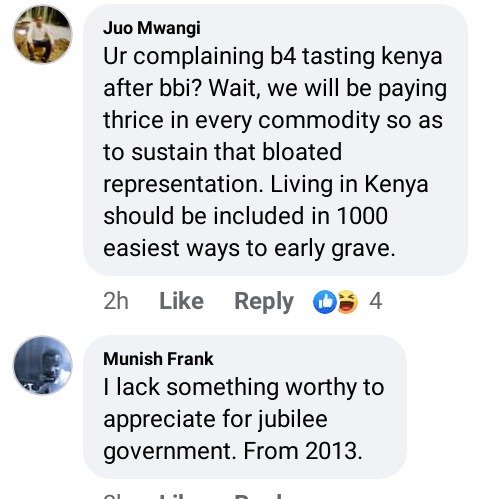Click the line 'representation. Living in Kenya'
This screenshot has height=499, width=480.
pos(265,184)
